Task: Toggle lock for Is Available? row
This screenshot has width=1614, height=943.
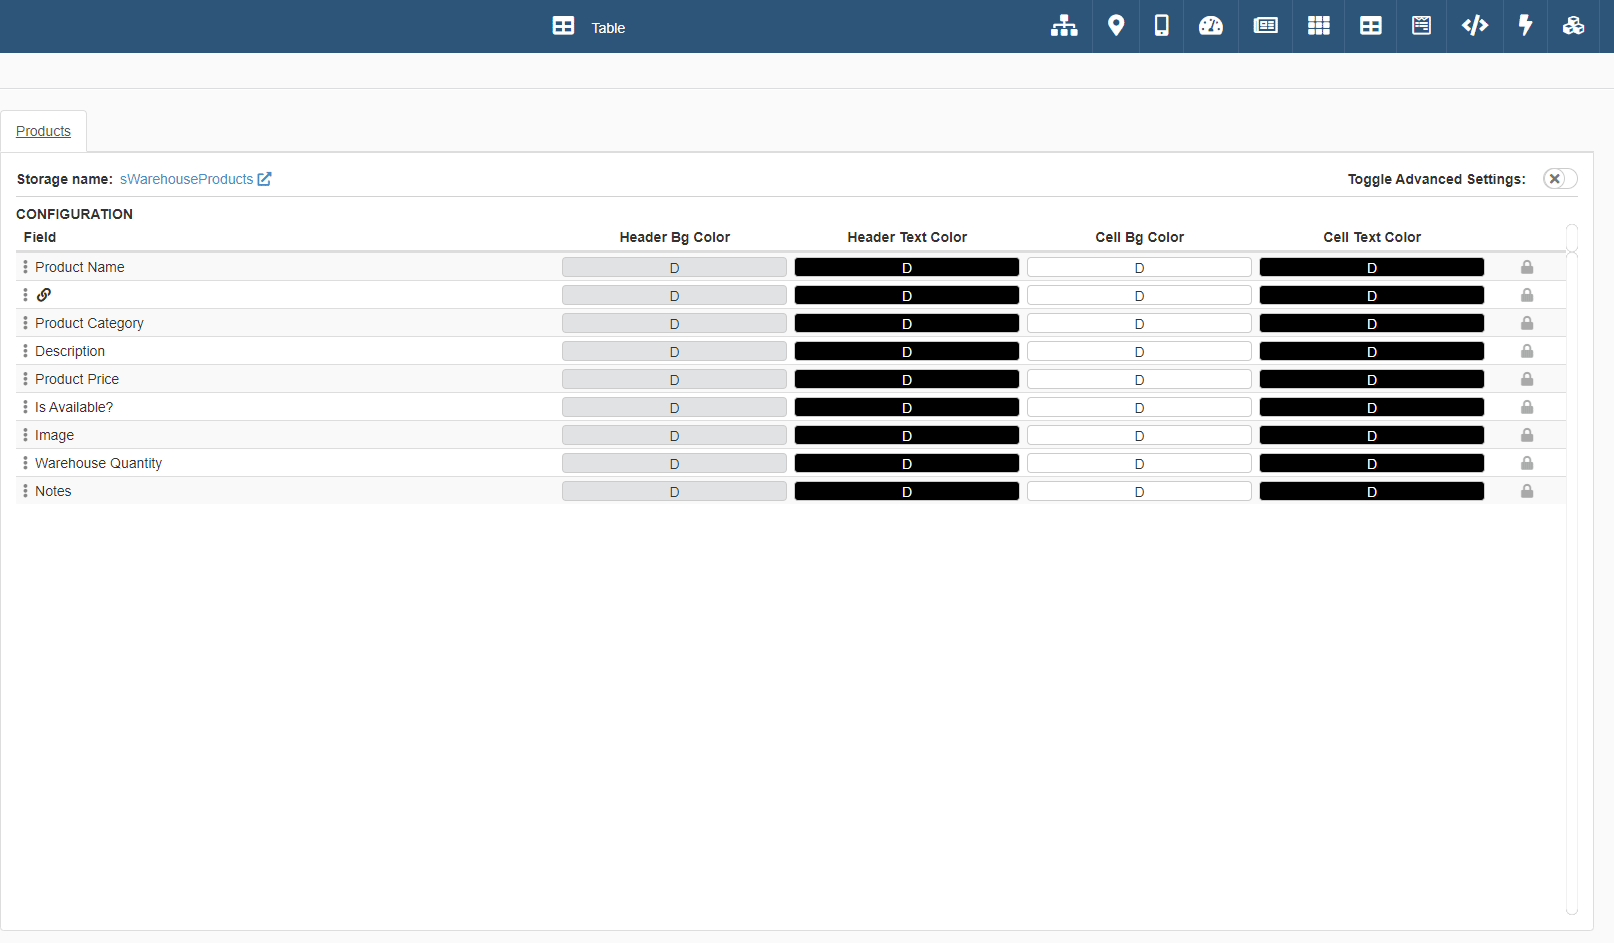Action: [x=1527, y=407]
